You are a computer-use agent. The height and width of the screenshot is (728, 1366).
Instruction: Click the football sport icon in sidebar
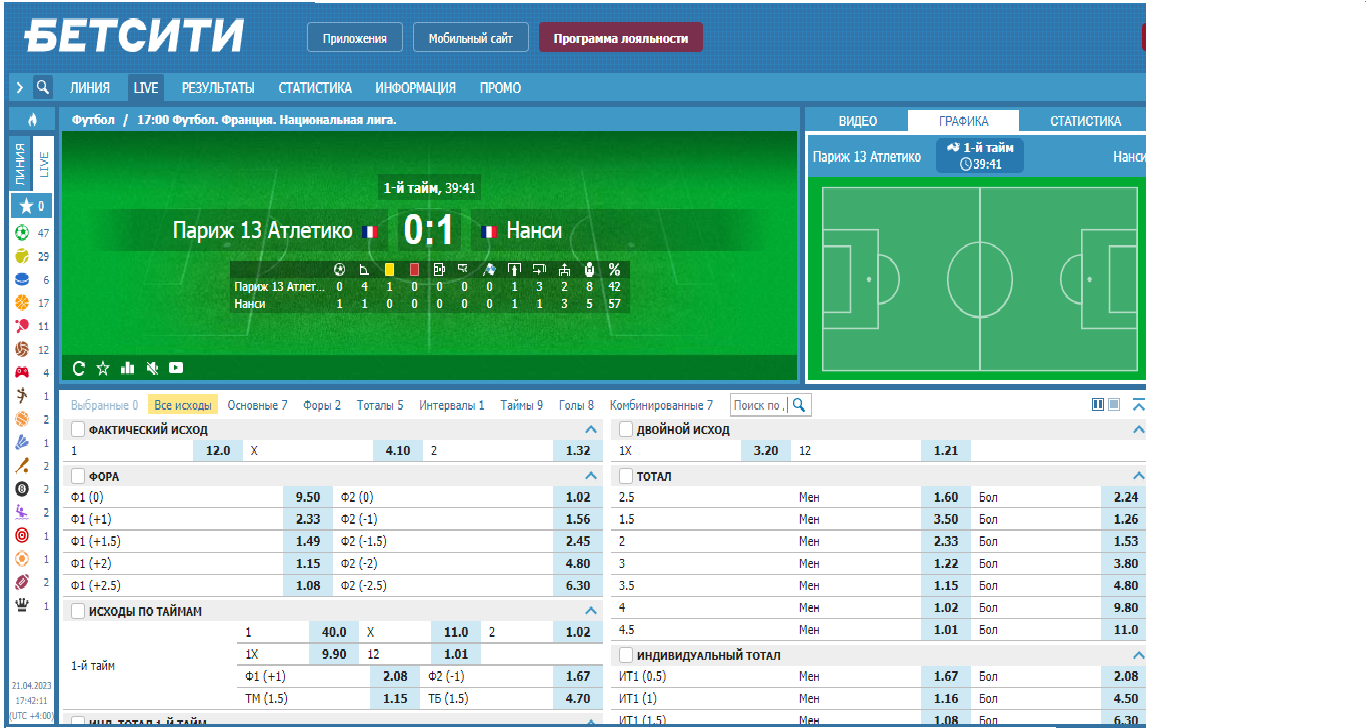click(x=22, y=233)
